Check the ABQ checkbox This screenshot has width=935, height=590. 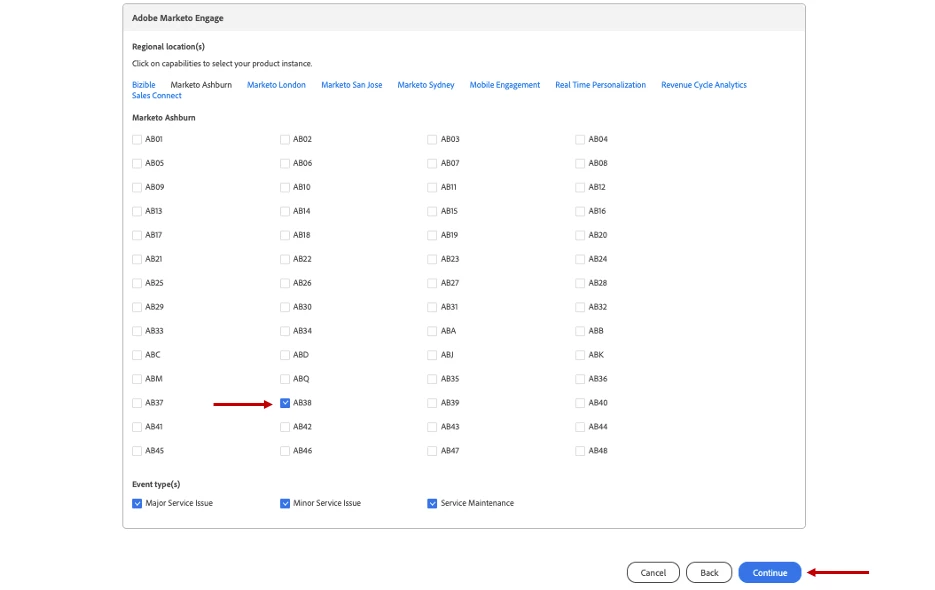point(285,379)
